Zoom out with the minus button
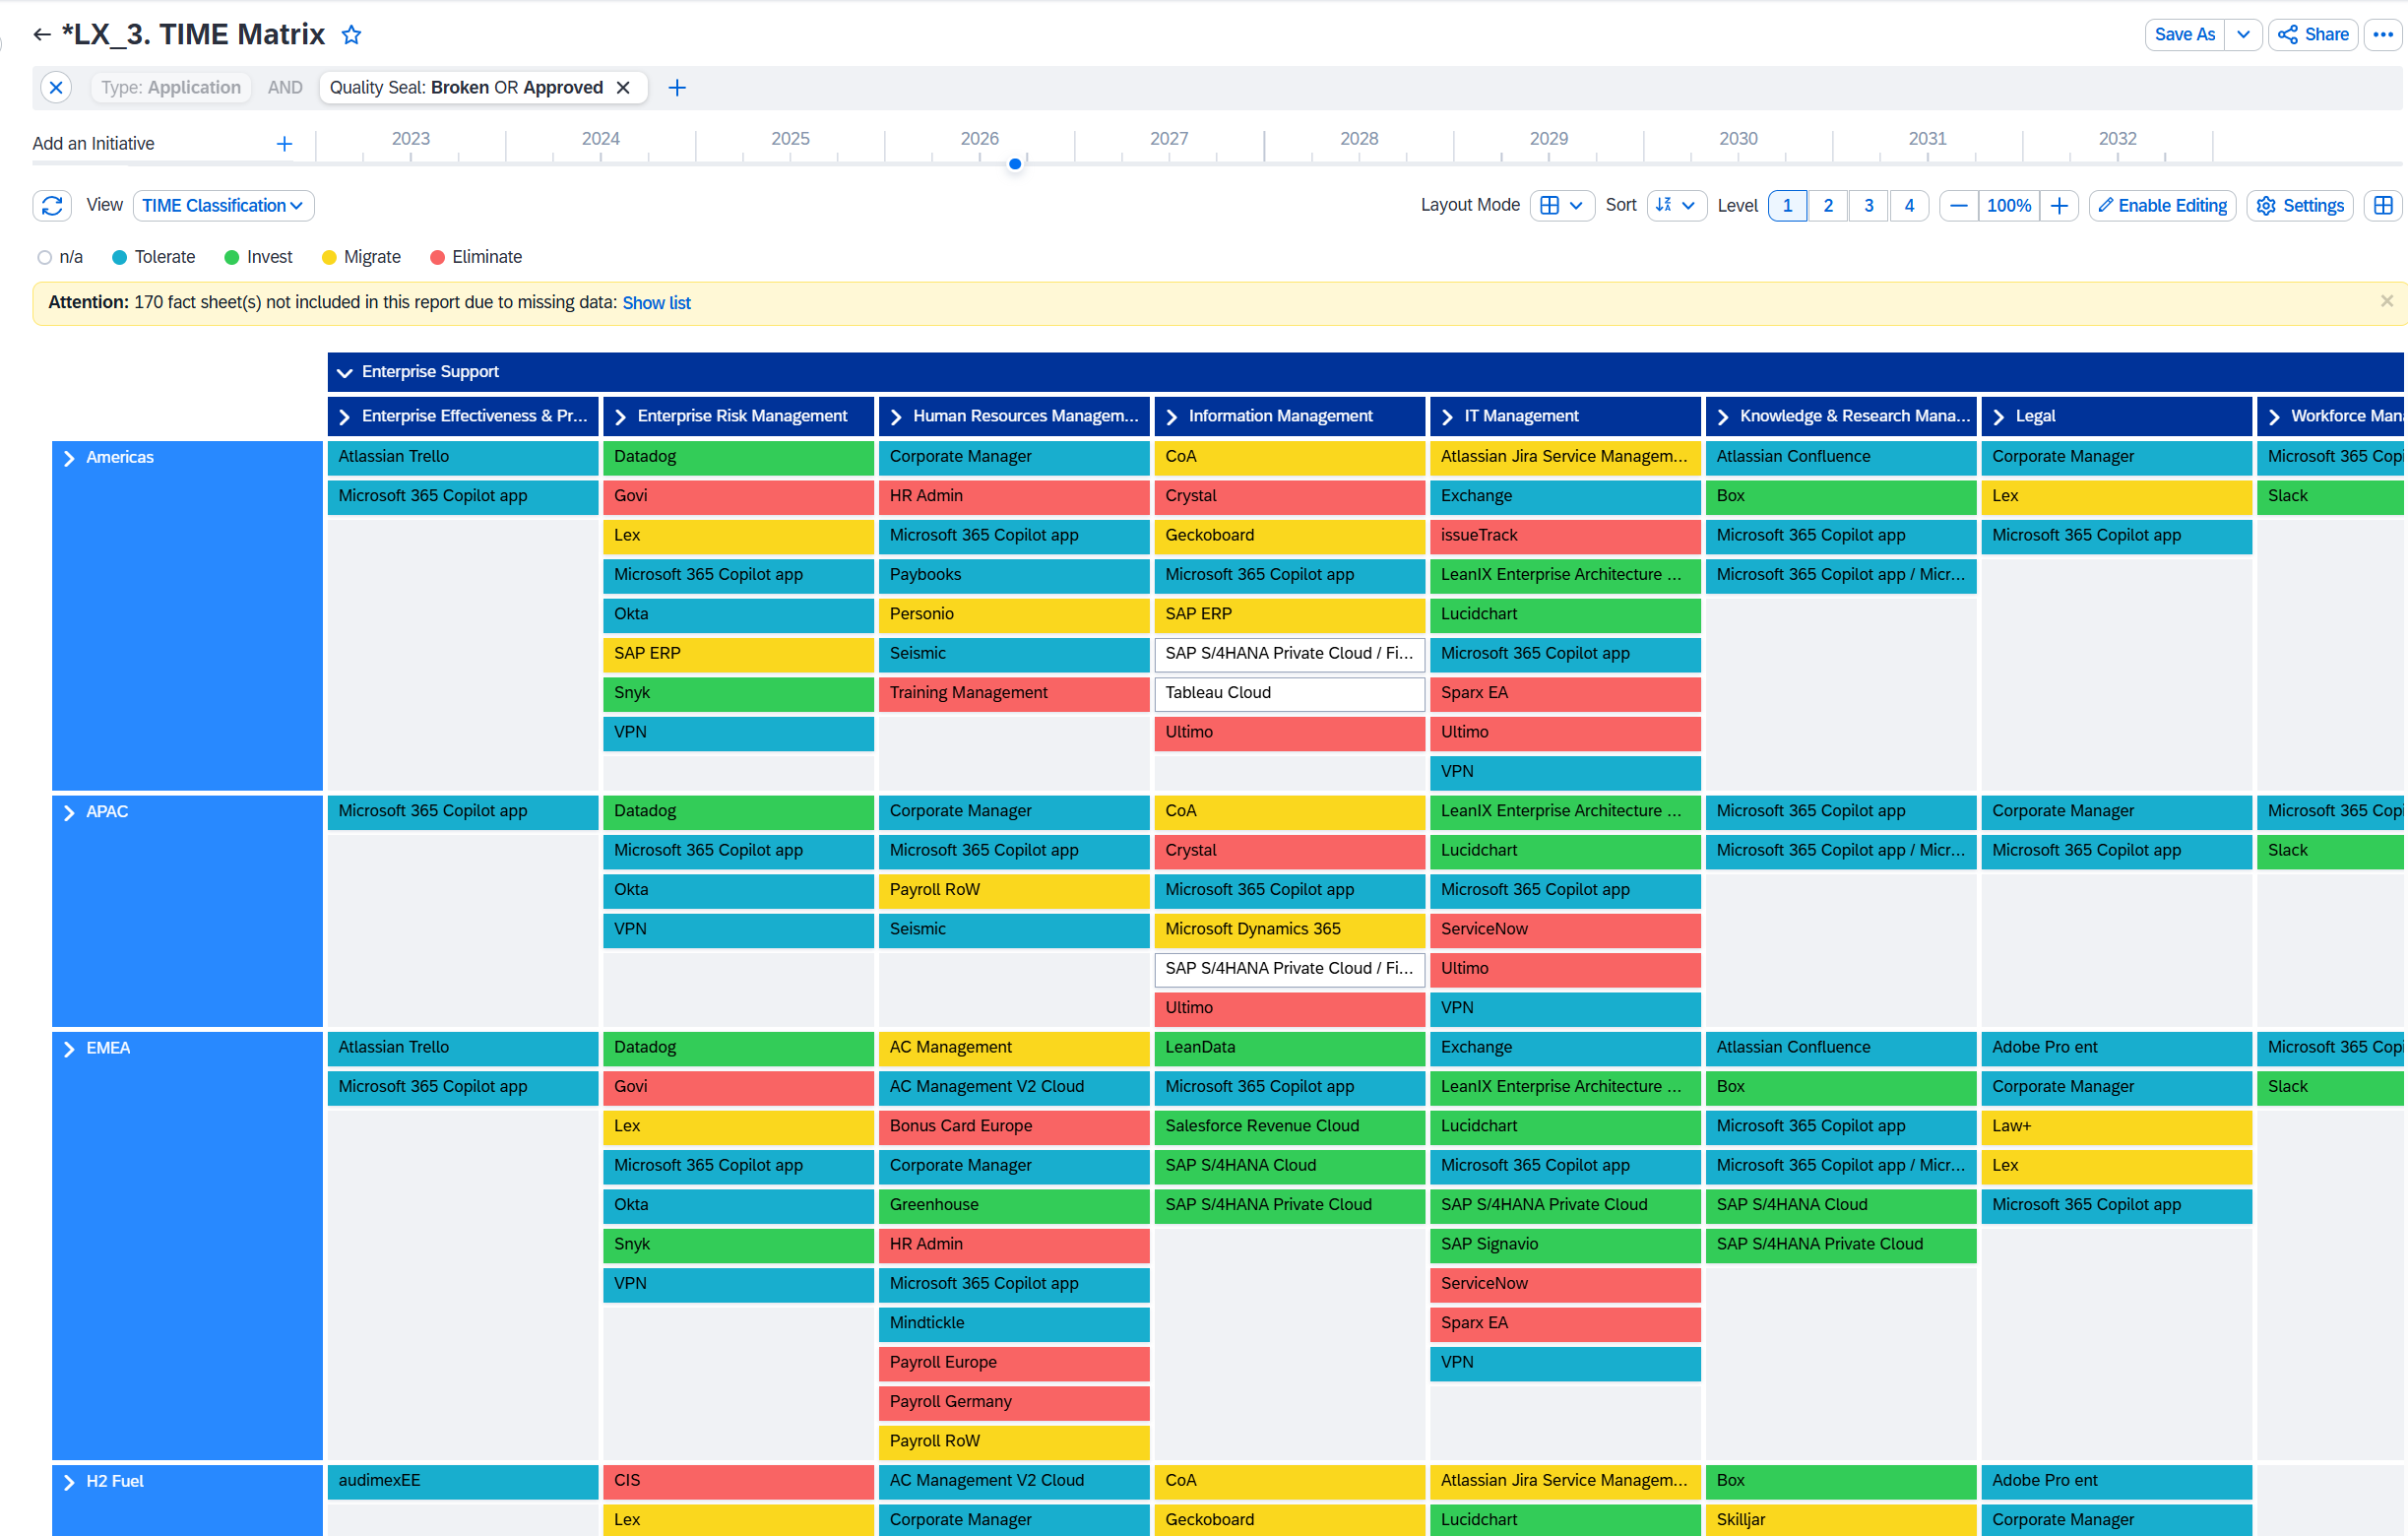The image size is (2408, 1536). click(1958, 205)
